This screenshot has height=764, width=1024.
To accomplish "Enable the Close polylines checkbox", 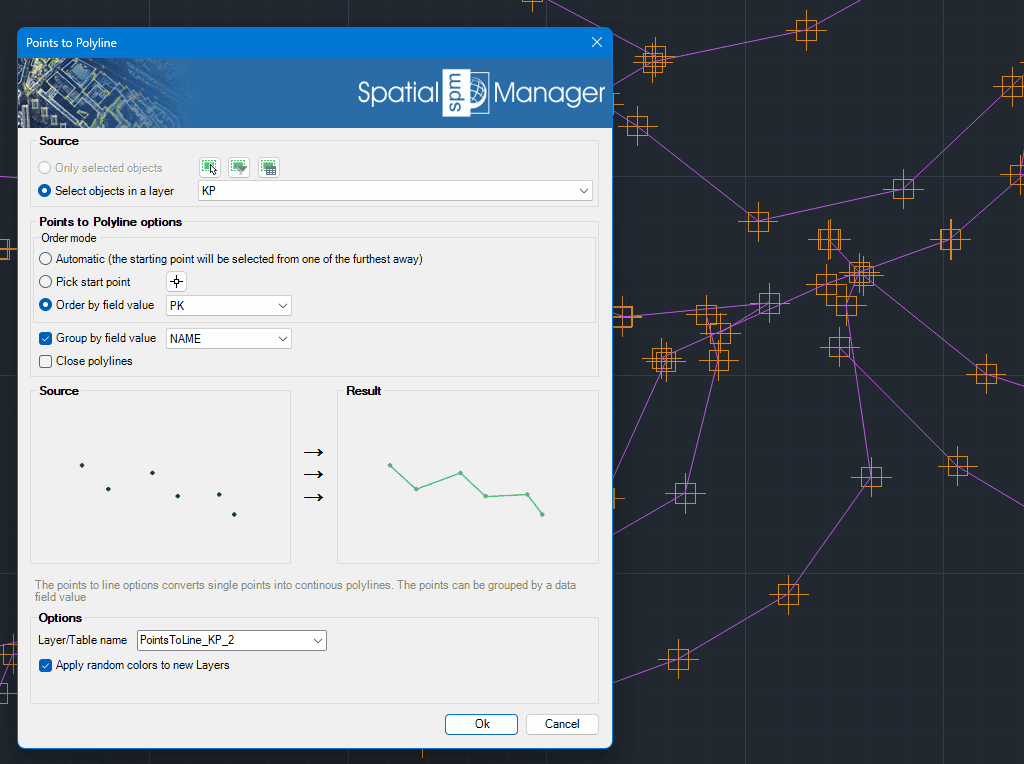I will pyautogui.click(x=45, y=361).
